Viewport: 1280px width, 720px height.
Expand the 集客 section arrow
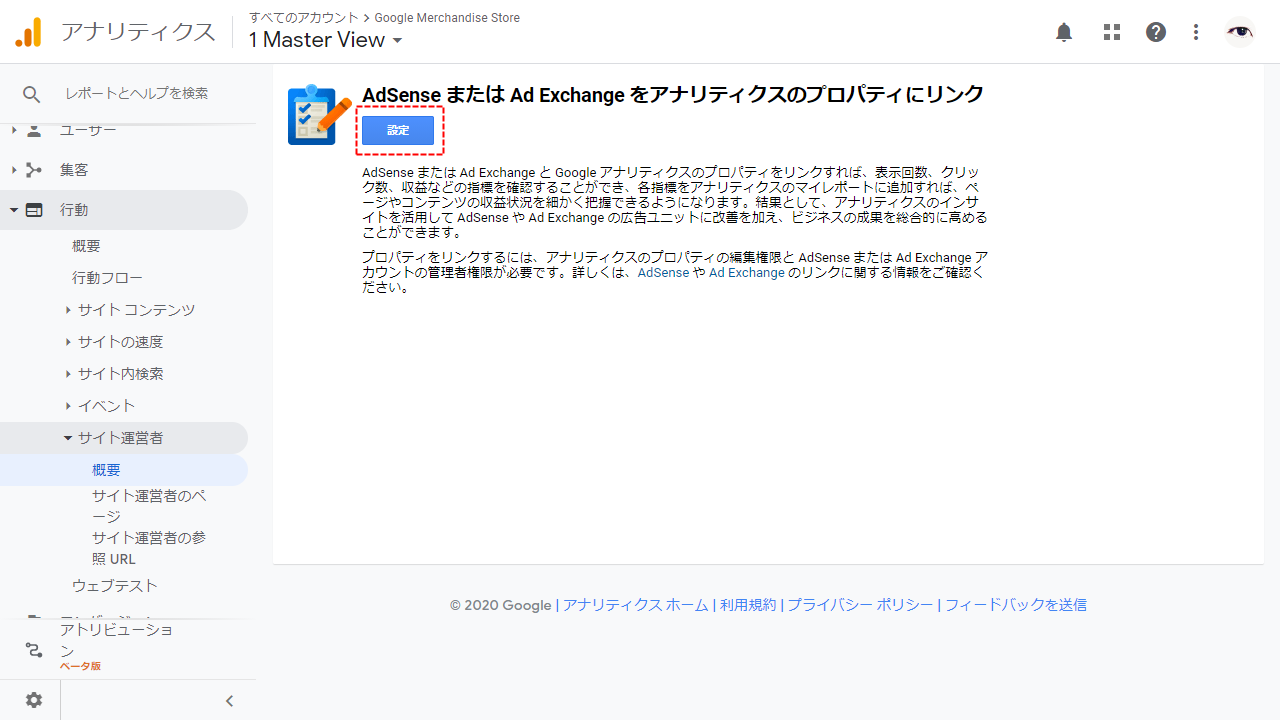(14, 170)
